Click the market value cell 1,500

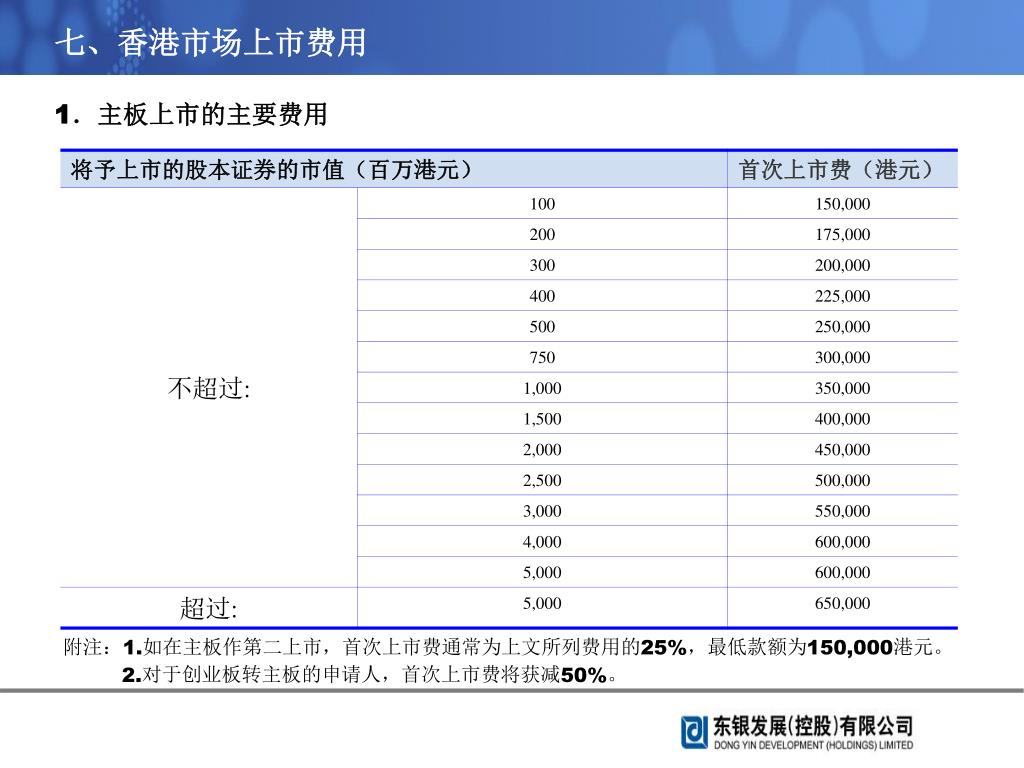click(x=542, y=419)
